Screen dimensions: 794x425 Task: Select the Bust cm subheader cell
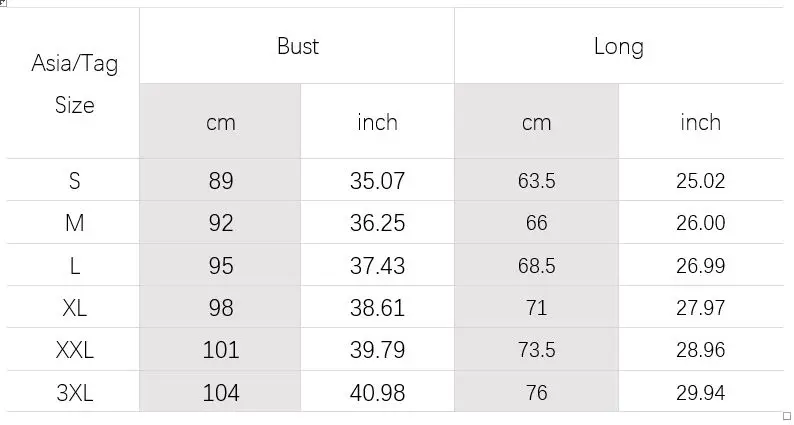point(220,121)
